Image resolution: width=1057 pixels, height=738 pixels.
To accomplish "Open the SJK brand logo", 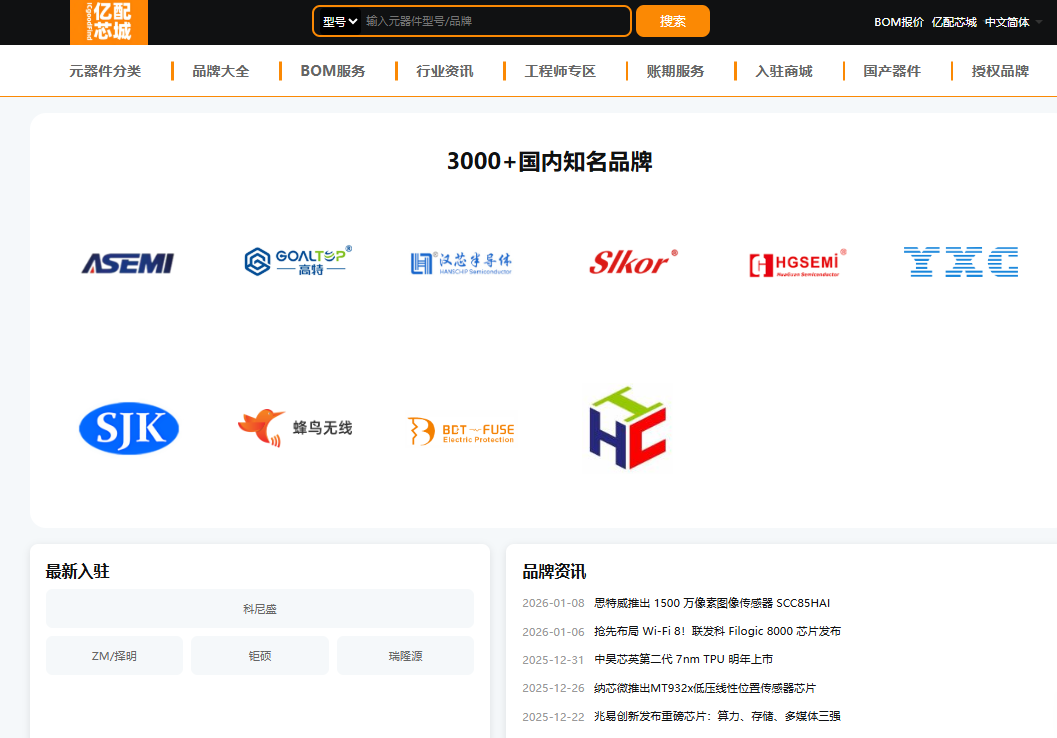I will 129,428.
